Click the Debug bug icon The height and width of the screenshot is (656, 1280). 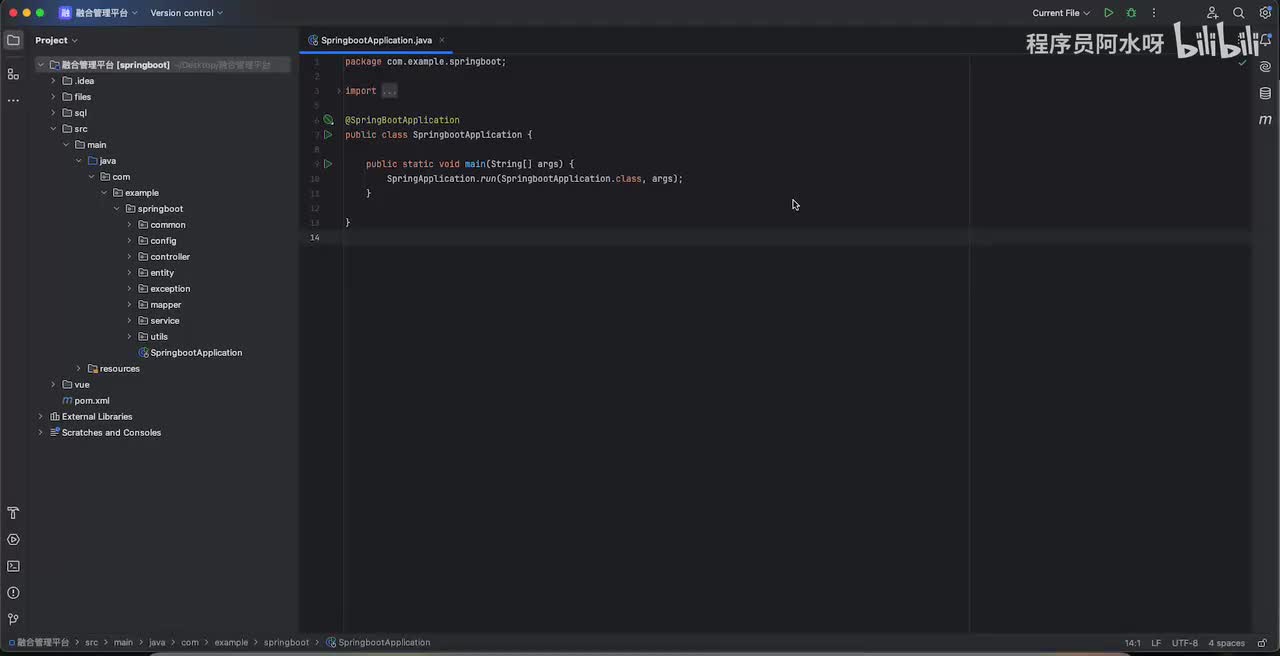point(1131,13)
